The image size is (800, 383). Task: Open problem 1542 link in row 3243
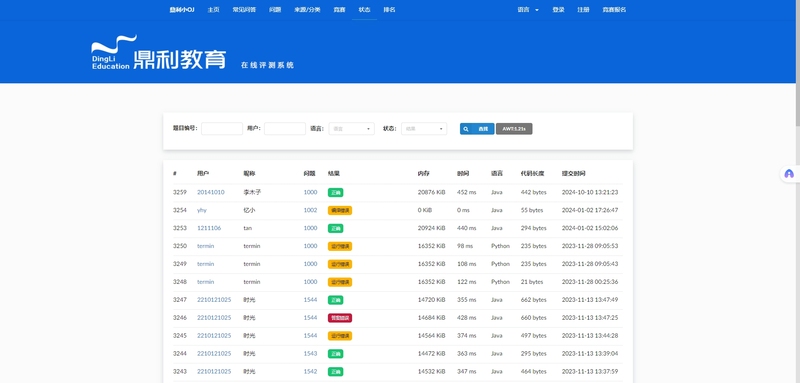310,371
